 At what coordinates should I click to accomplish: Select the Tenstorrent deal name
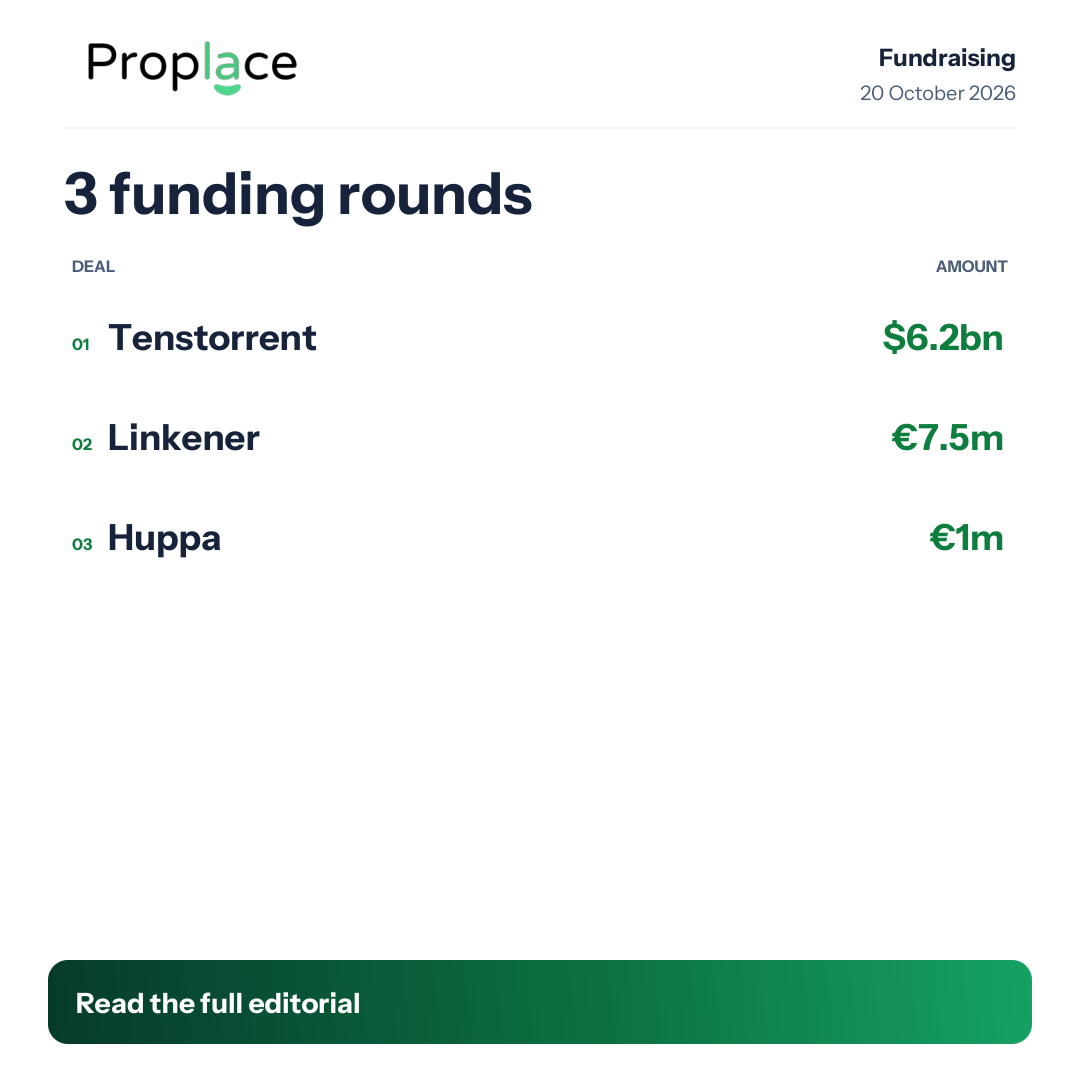212,338
